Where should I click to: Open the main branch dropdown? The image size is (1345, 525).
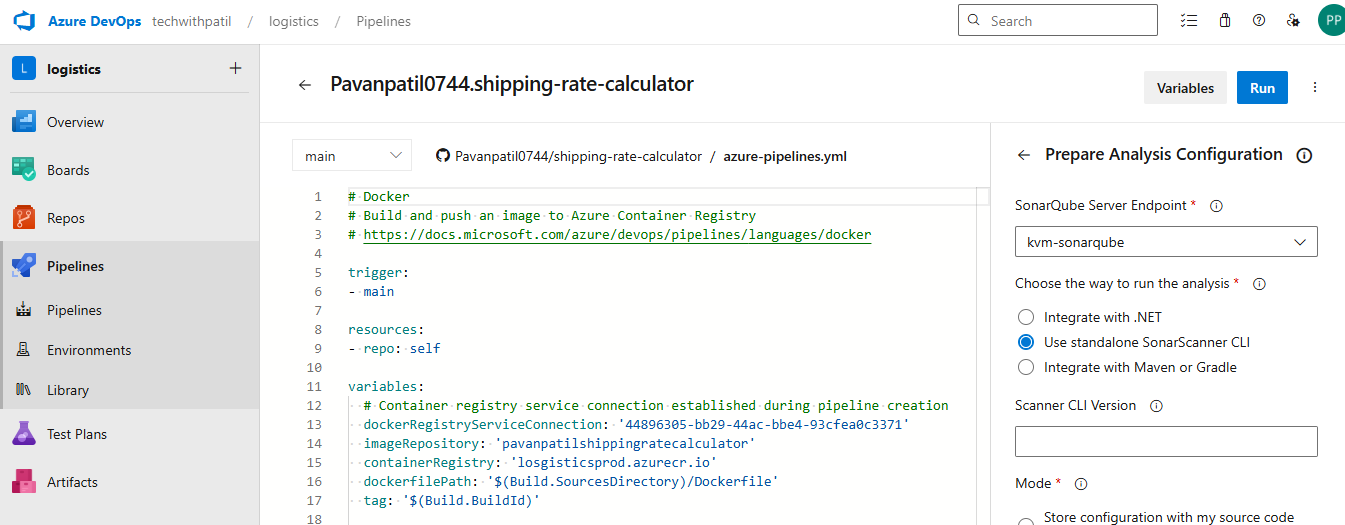pos(352,156)
